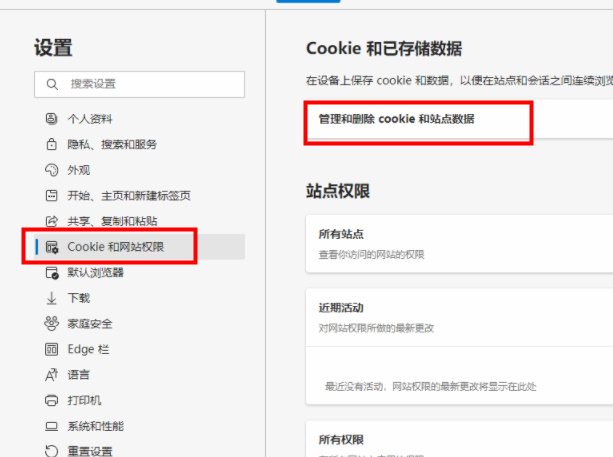Open 默认浏览器 settings
This screenshot has width=613, height=457.
[x=95, y=272]
